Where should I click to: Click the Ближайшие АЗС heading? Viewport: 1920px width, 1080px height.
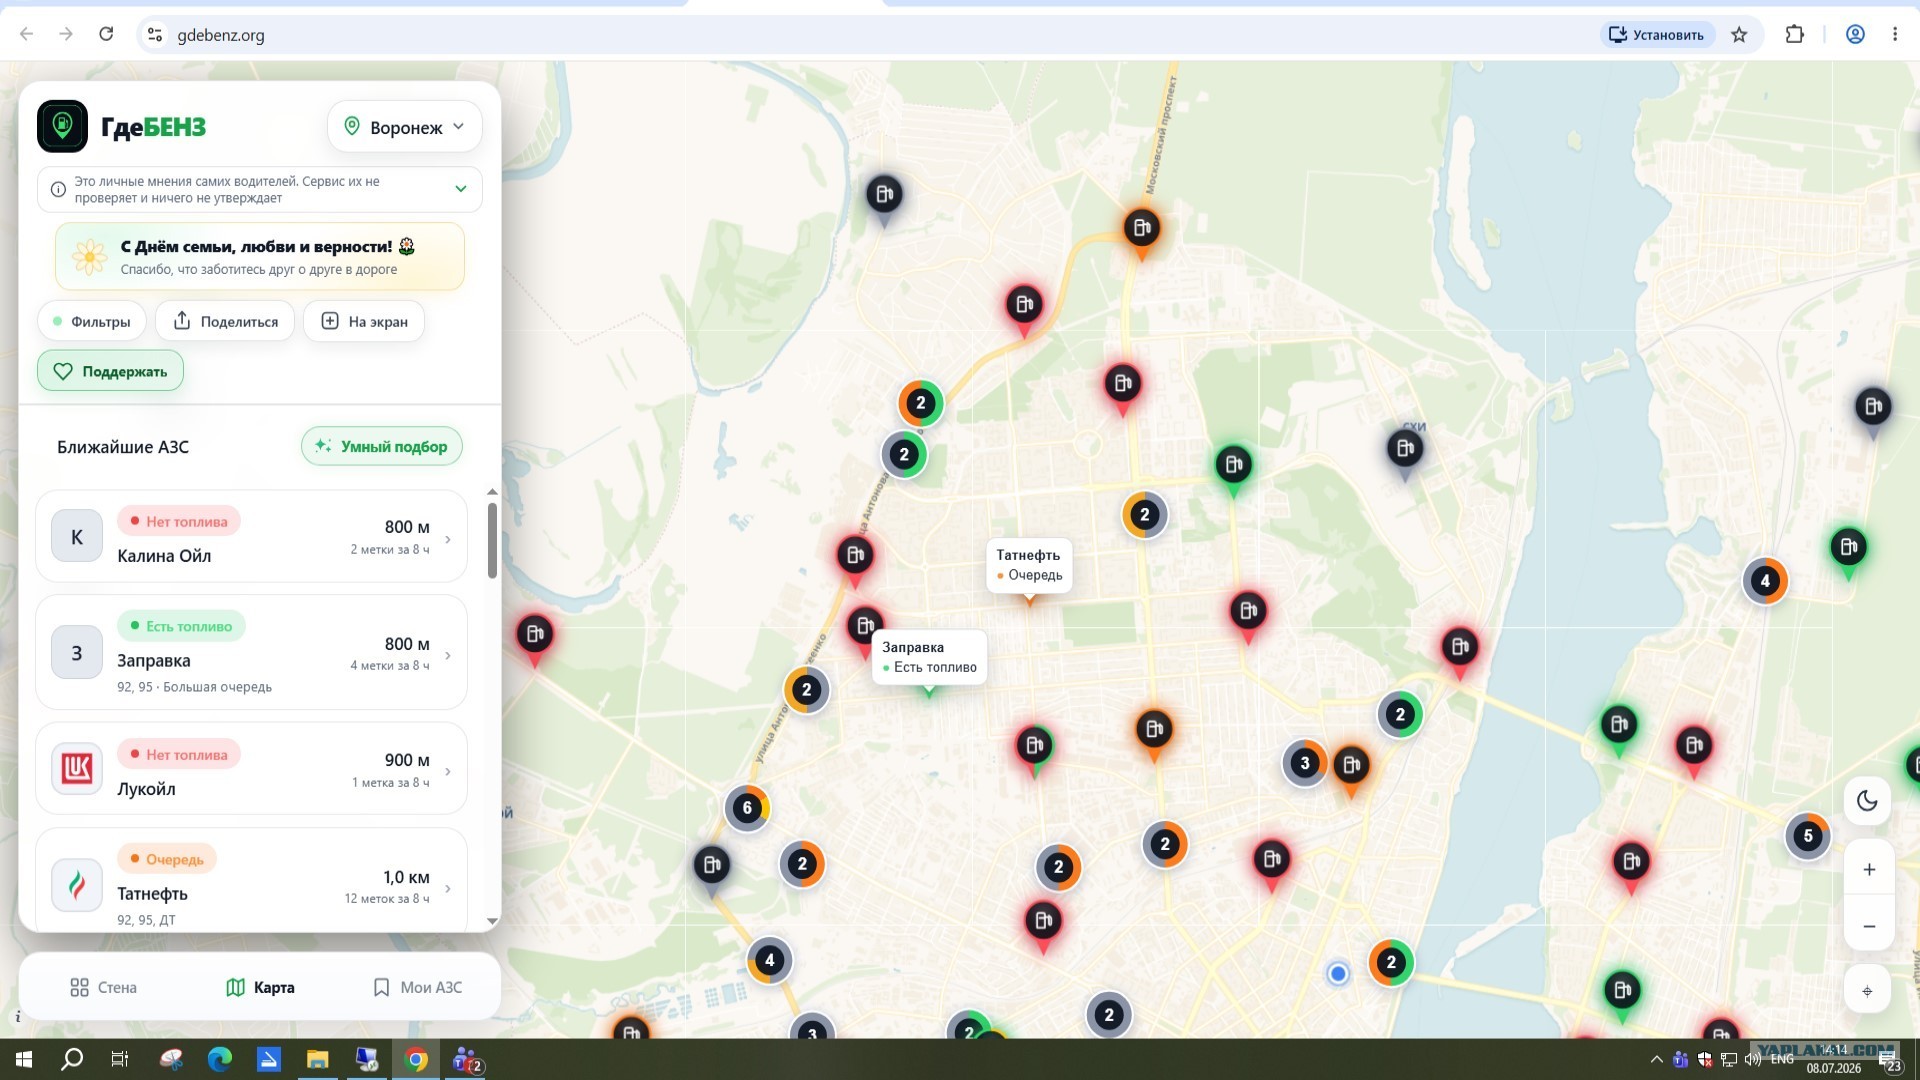123,447
